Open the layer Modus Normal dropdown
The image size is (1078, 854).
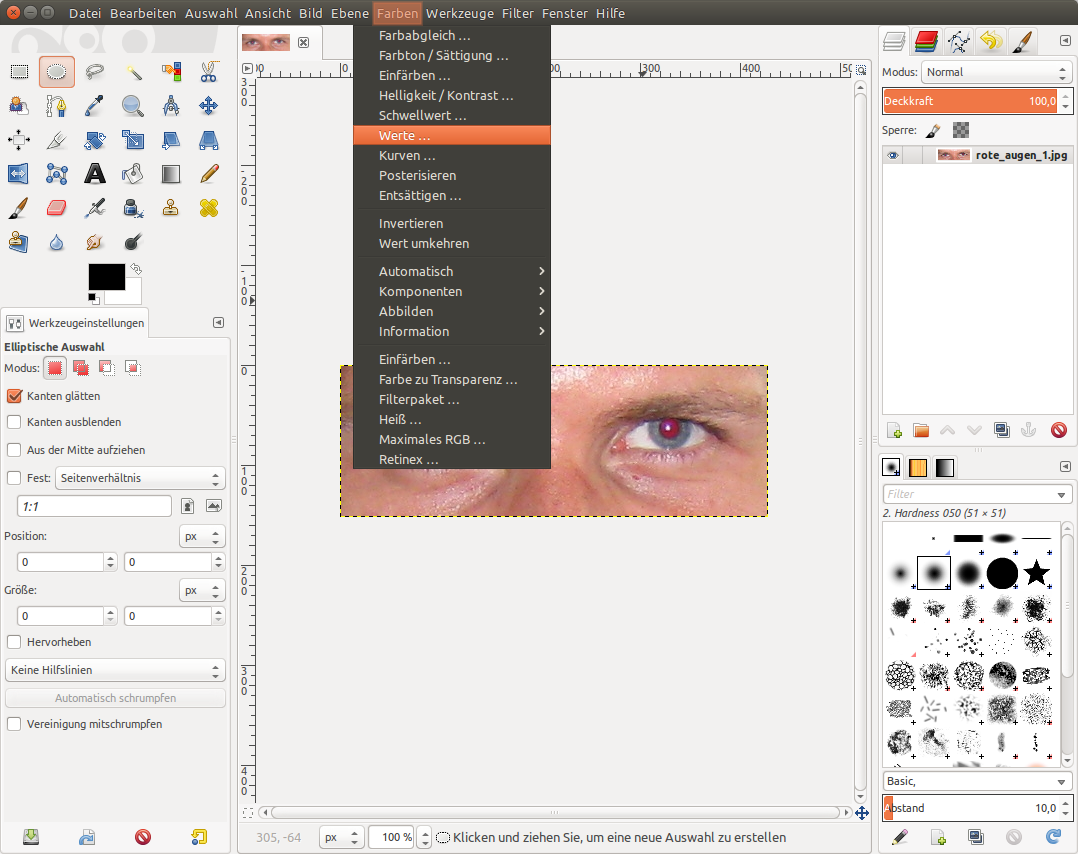coord(996,72)
